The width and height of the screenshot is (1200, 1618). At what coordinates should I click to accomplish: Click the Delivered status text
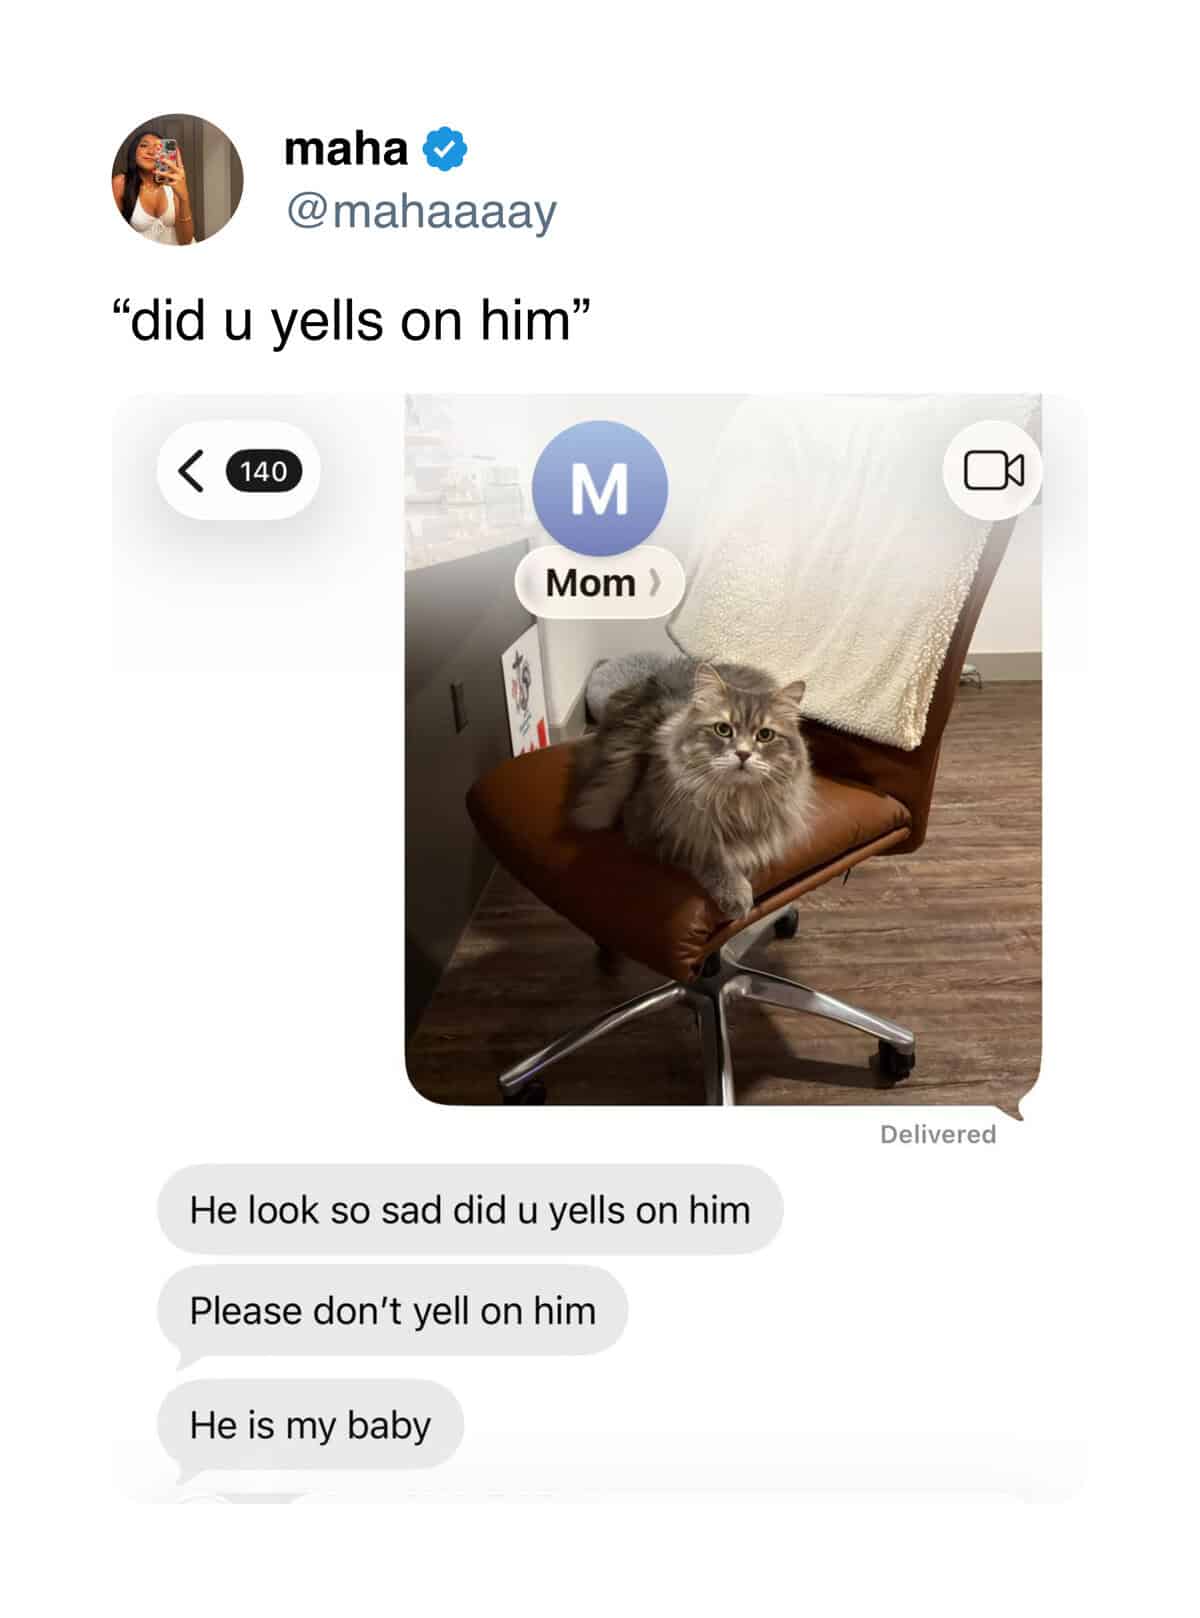tap(938, 1134)
